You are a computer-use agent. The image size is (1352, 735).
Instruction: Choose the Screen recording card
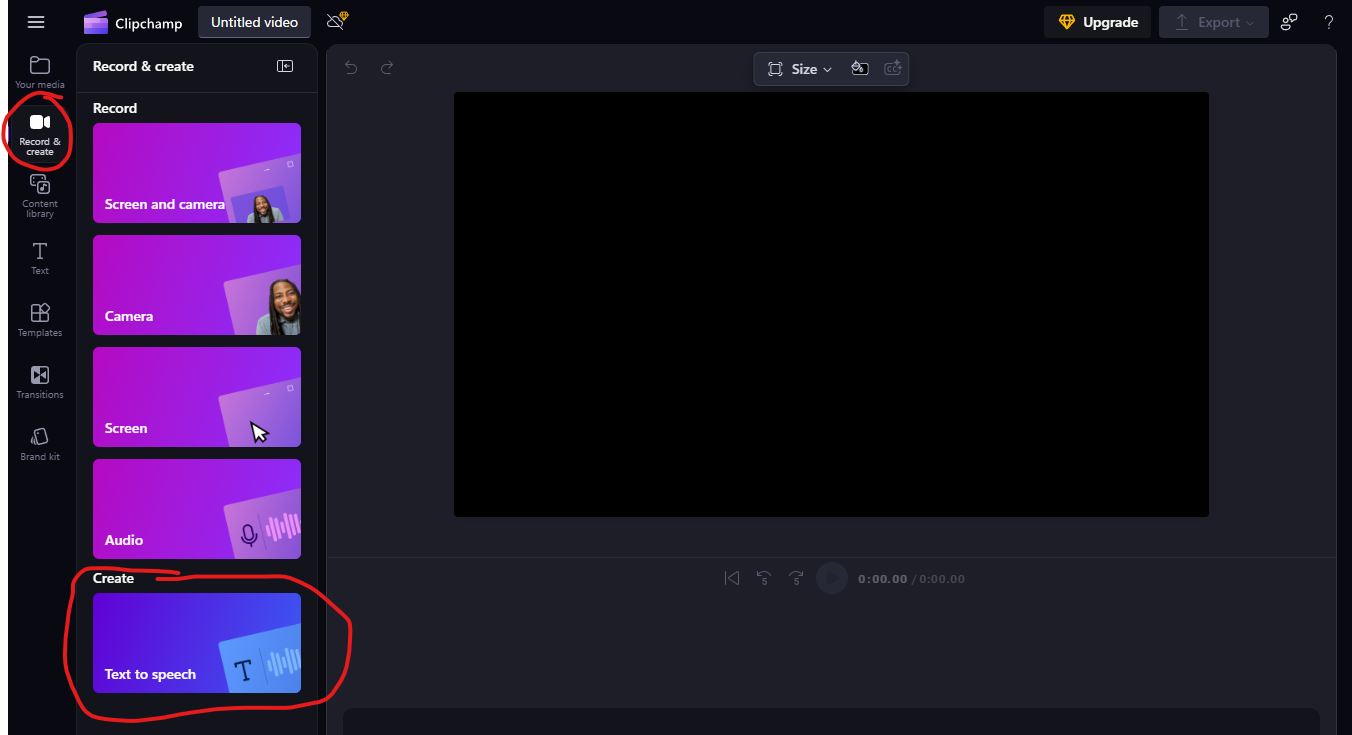(x=197, y=397)
